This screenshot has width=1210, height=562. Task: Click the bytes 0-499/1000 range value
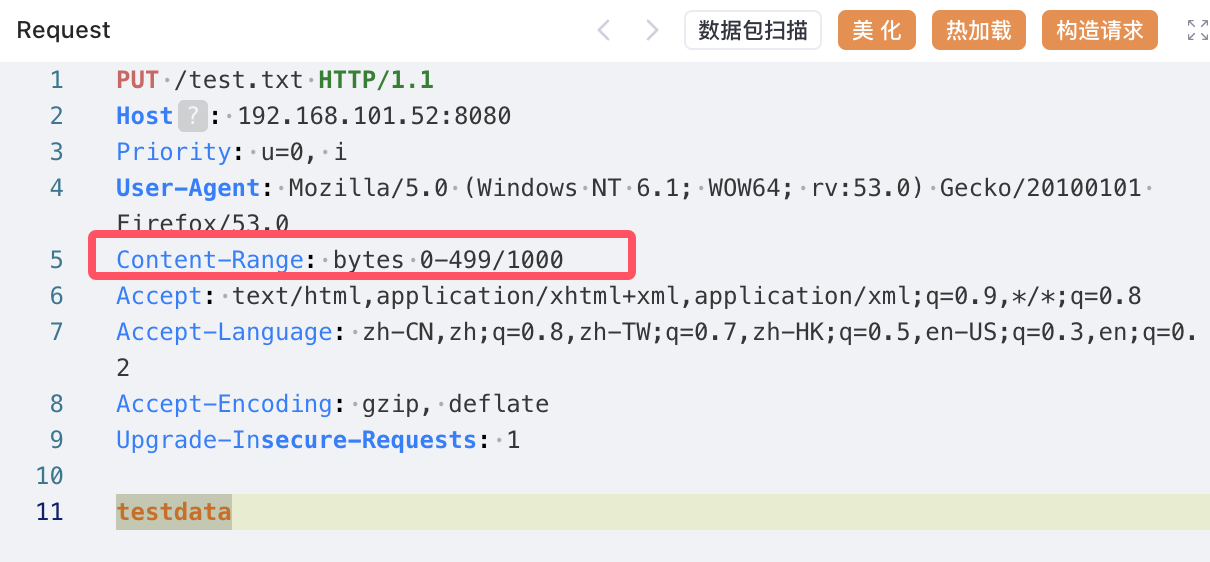[x=448, y=260]
